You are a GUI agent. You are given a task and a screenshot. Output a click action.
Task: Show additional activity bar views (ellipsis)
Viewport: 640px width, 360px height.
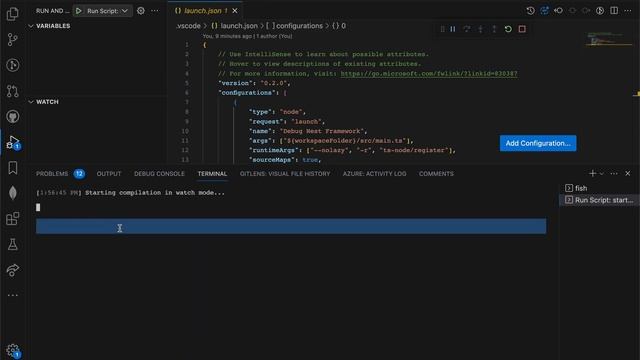tap(13, 295)
